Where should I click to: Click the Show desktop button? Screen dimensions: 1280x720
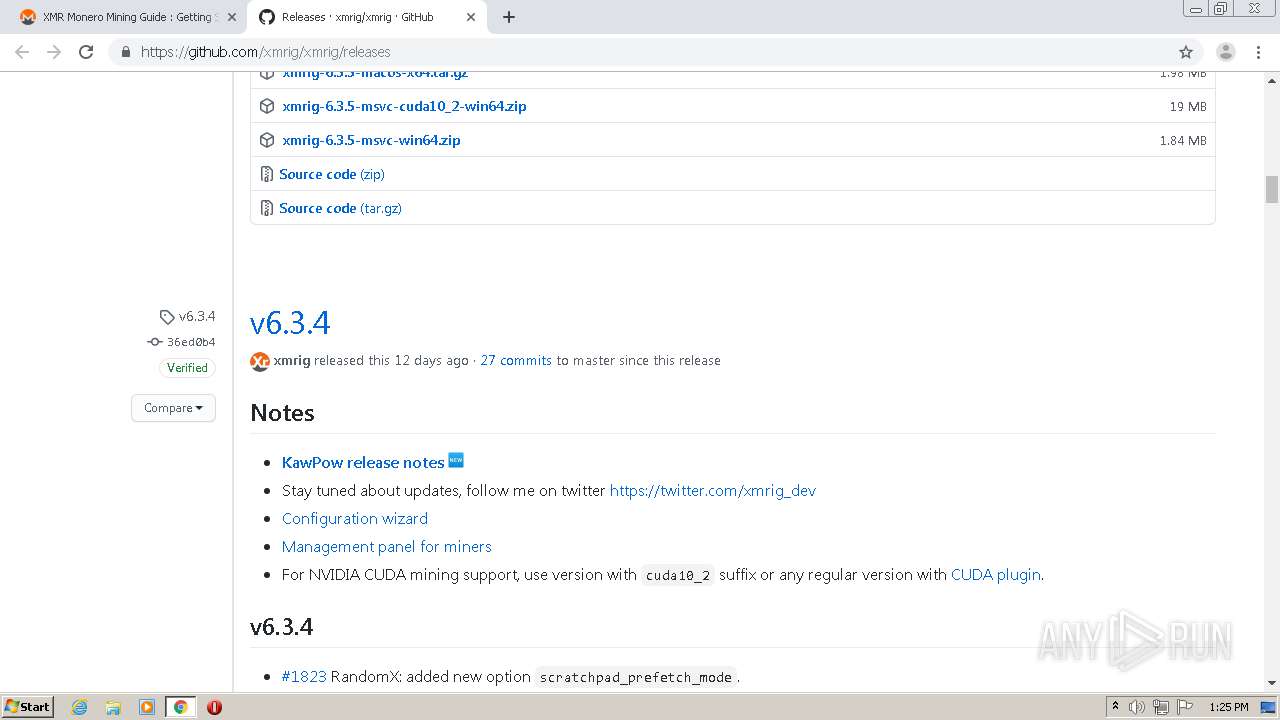point(1269,707)
